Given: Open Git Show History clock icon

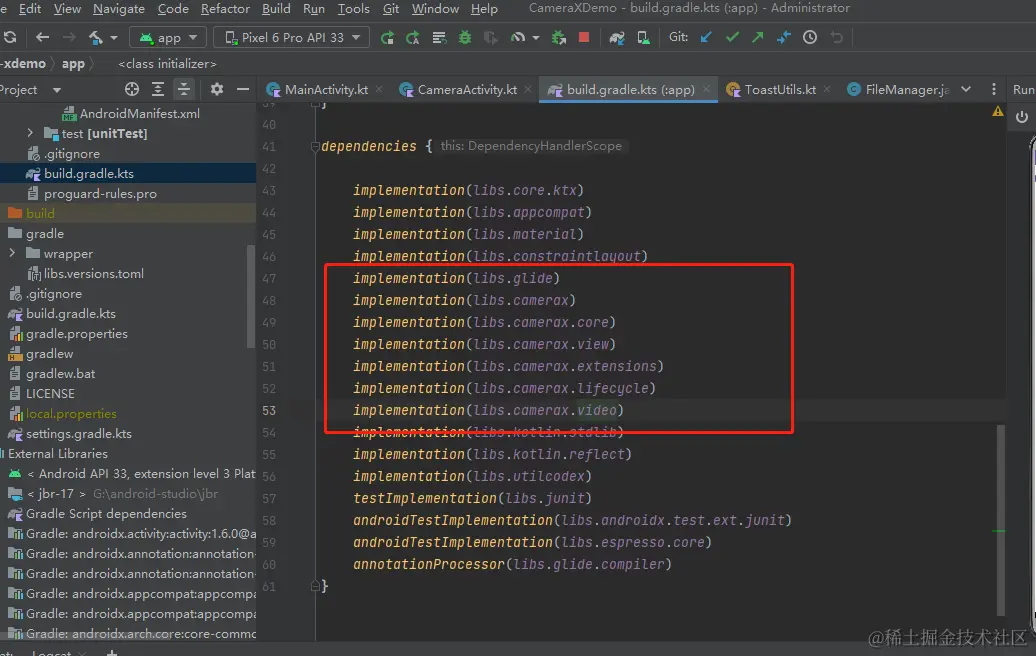Looking at the screenshot, I should click(x=810, y=38).
